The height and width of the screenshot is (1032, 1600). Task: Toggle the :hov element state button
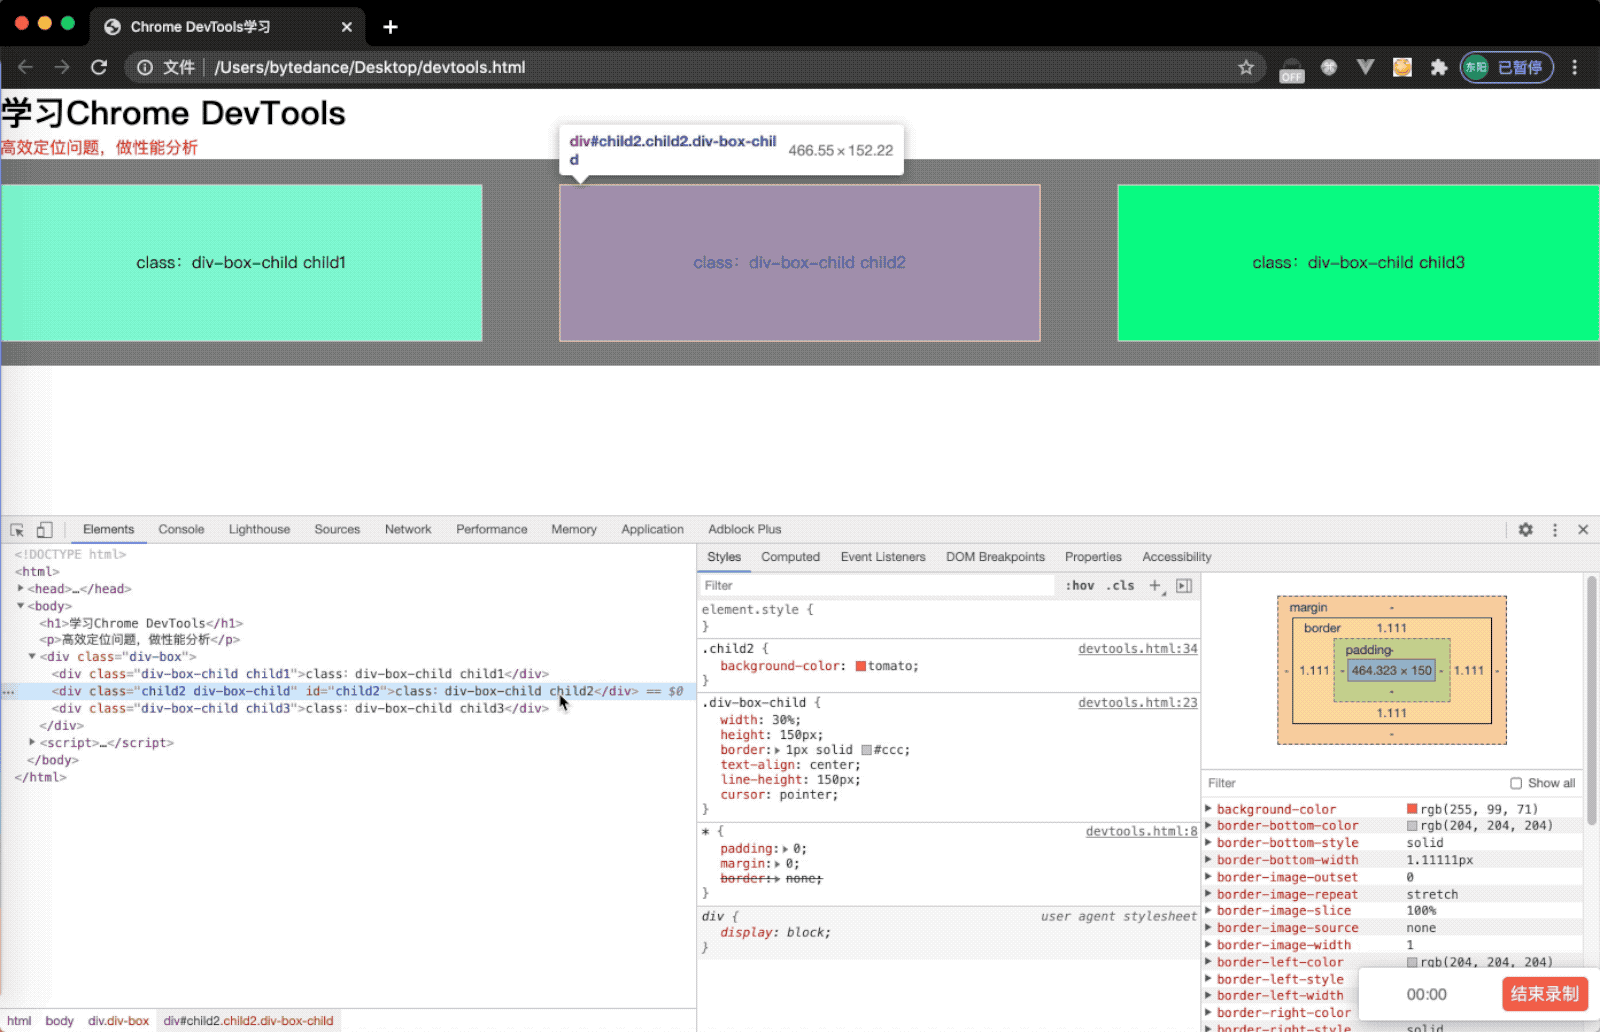1079,586
